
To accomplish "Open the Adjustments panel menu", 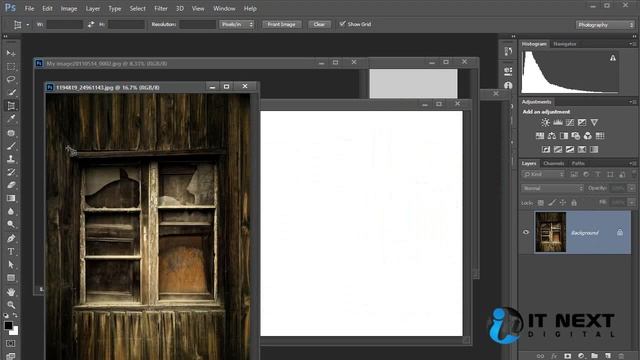I will [632, 102].
